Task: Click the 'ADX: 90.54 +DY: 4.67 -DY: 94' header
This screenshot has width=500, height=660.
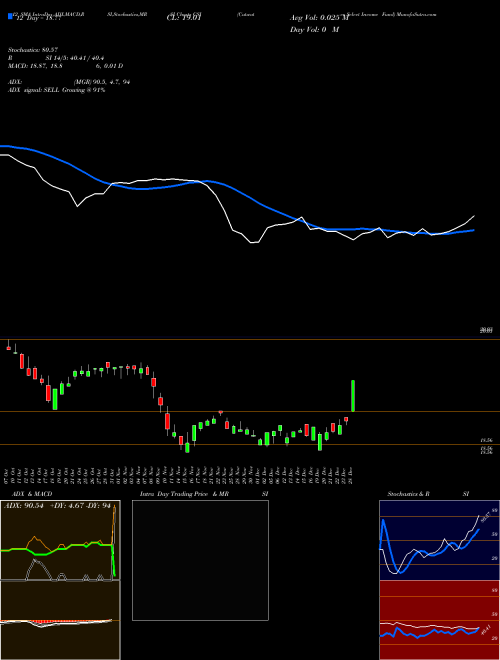Action: pos(57,506)
